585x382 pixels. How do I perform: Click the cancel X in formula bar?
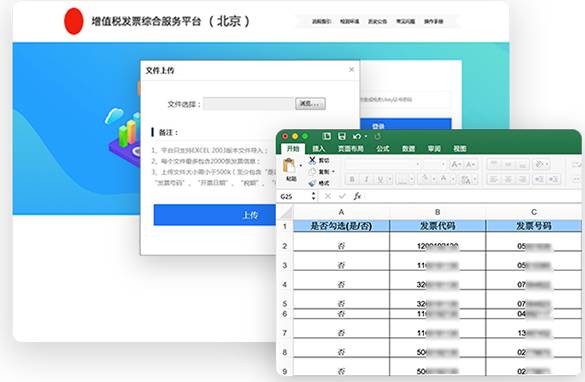click(328, 196)
